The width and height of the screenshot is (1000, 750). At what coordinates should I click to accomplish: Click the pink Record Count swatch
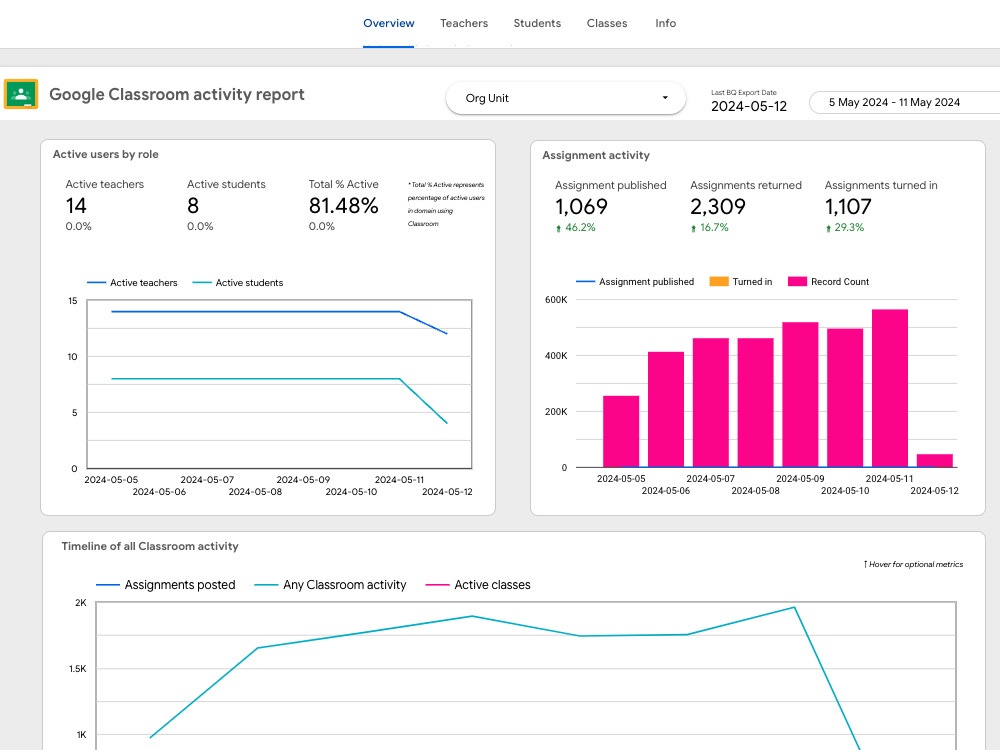click(x=797, y=282)
